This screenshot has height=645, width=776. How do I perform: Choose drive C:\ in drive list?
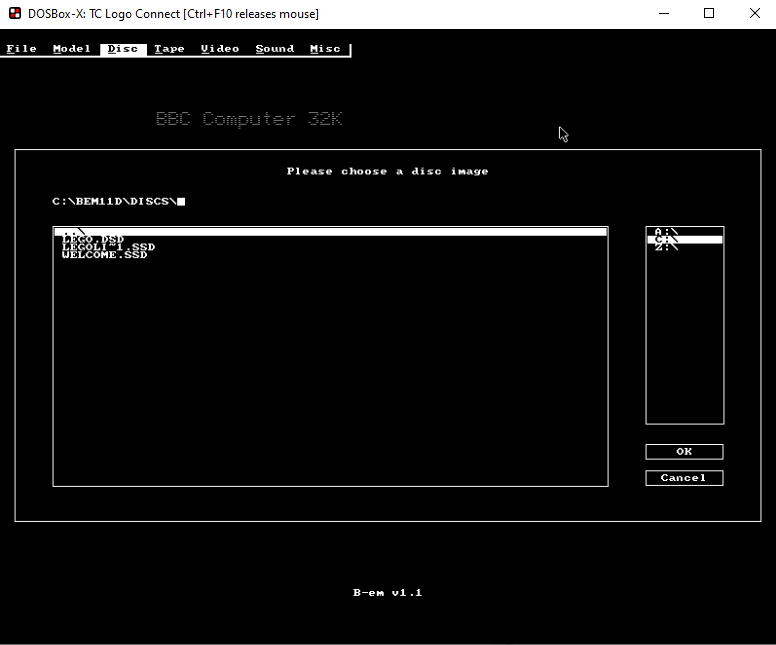pyautogui.click(x=685, y=240)
